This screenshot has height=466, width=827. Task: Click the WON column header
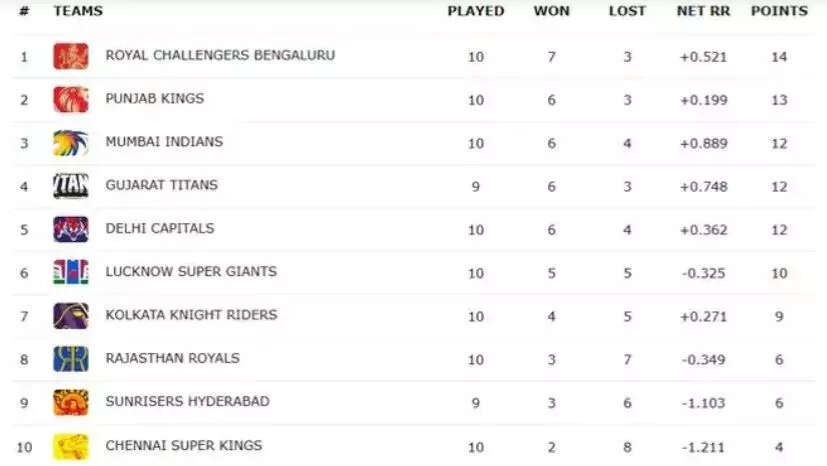pos(552,11)
